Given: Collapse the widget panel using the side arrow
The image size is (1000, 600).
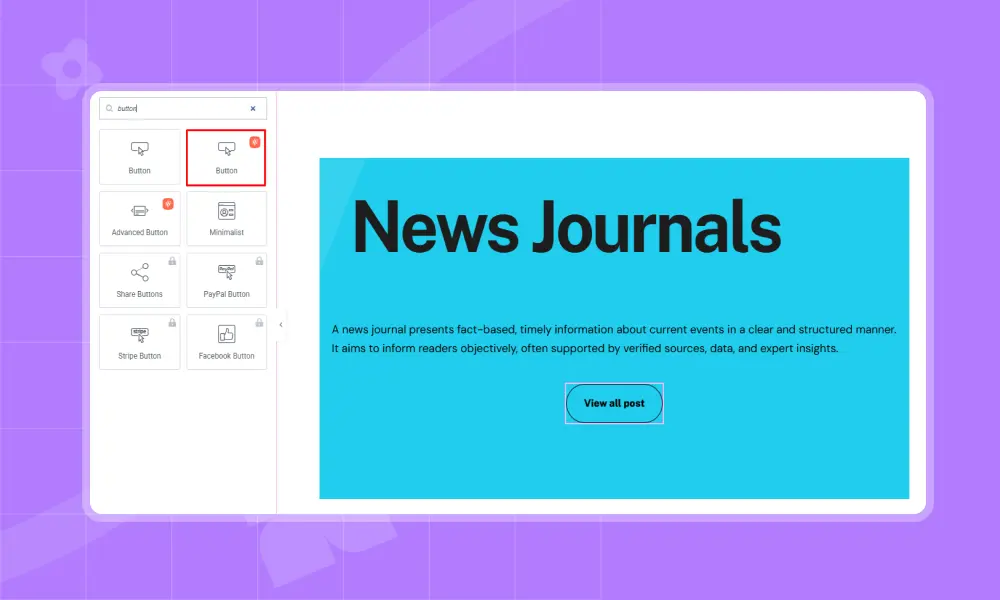Looking at the screenshot, I should pos(281,324).
